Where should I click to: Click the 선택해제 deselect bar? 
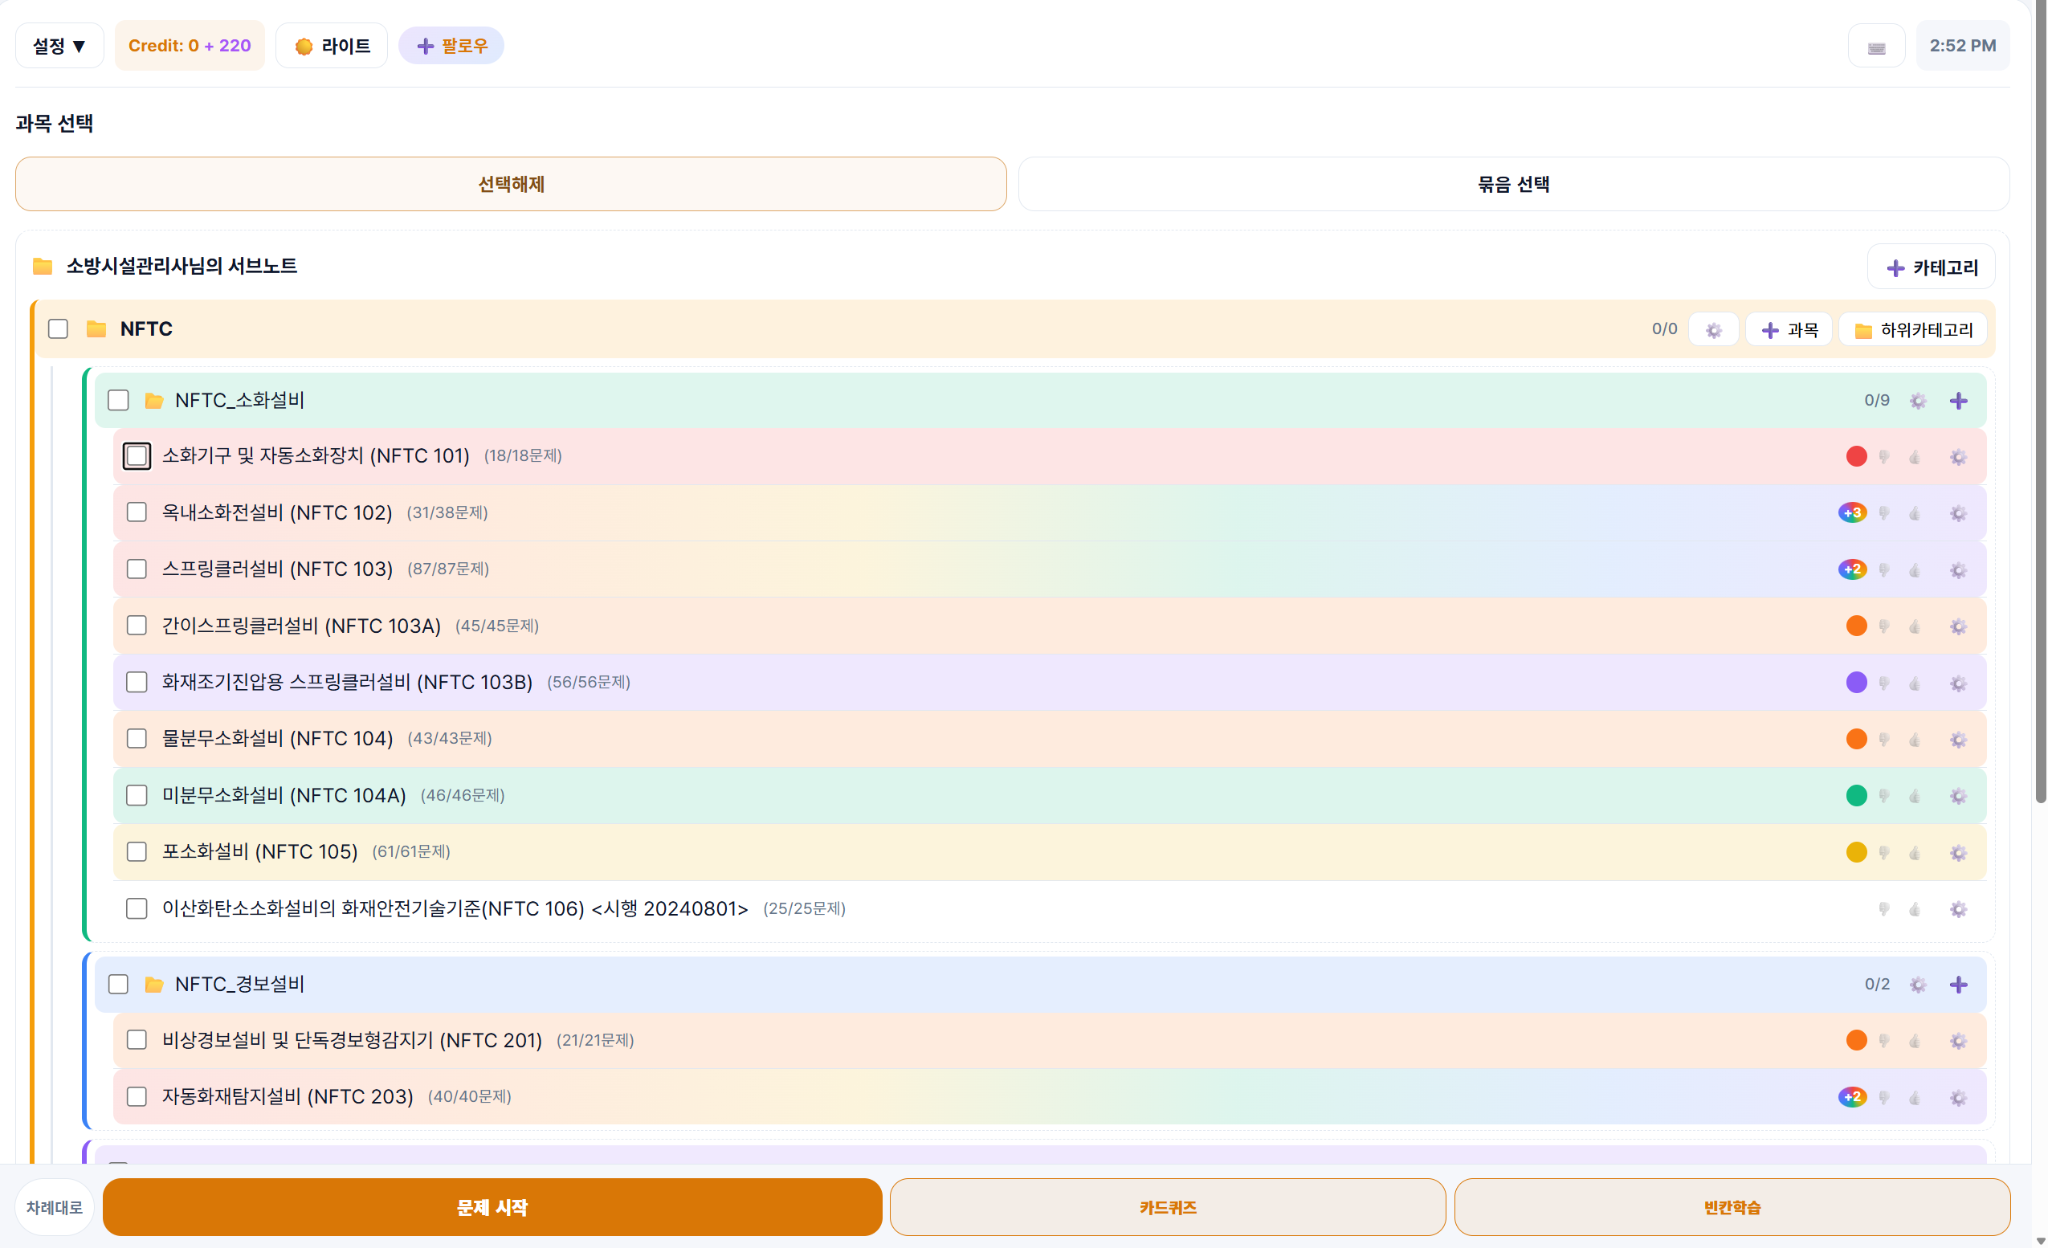[511, 184]
